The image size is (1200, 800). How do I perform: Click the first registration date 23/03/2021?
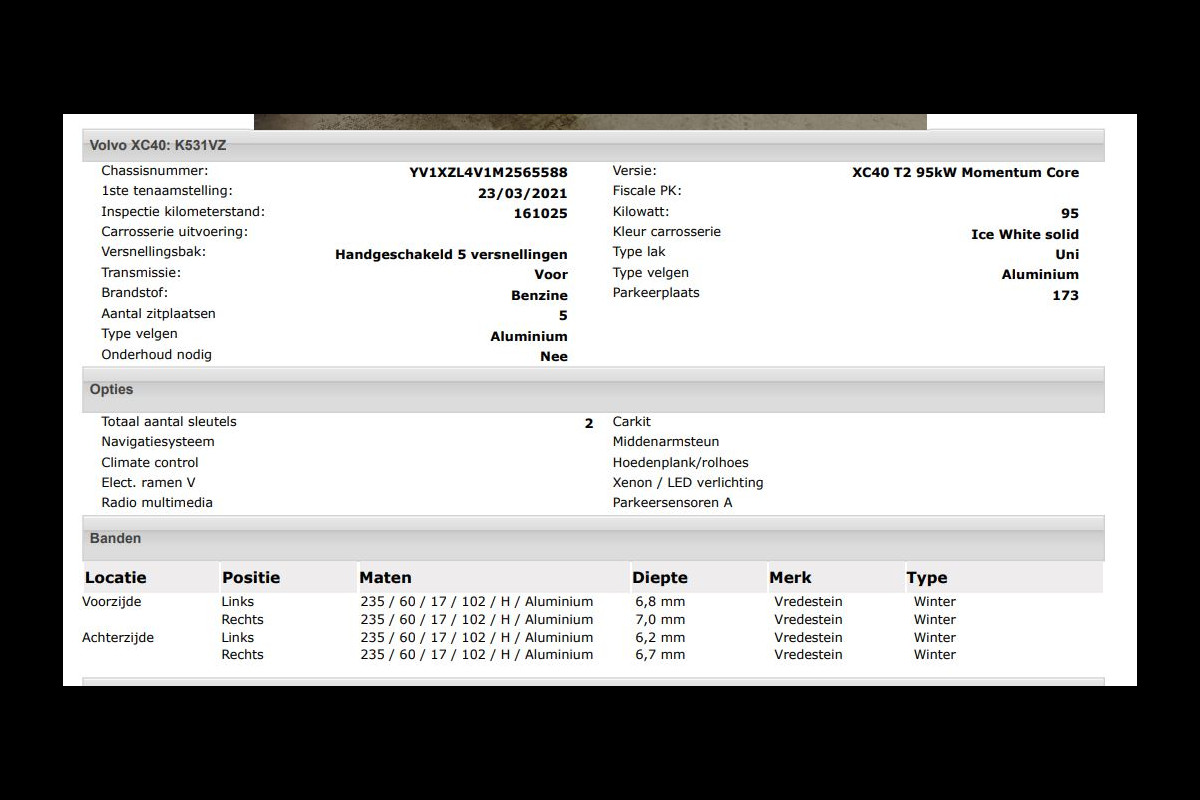[x=522, y=193]
